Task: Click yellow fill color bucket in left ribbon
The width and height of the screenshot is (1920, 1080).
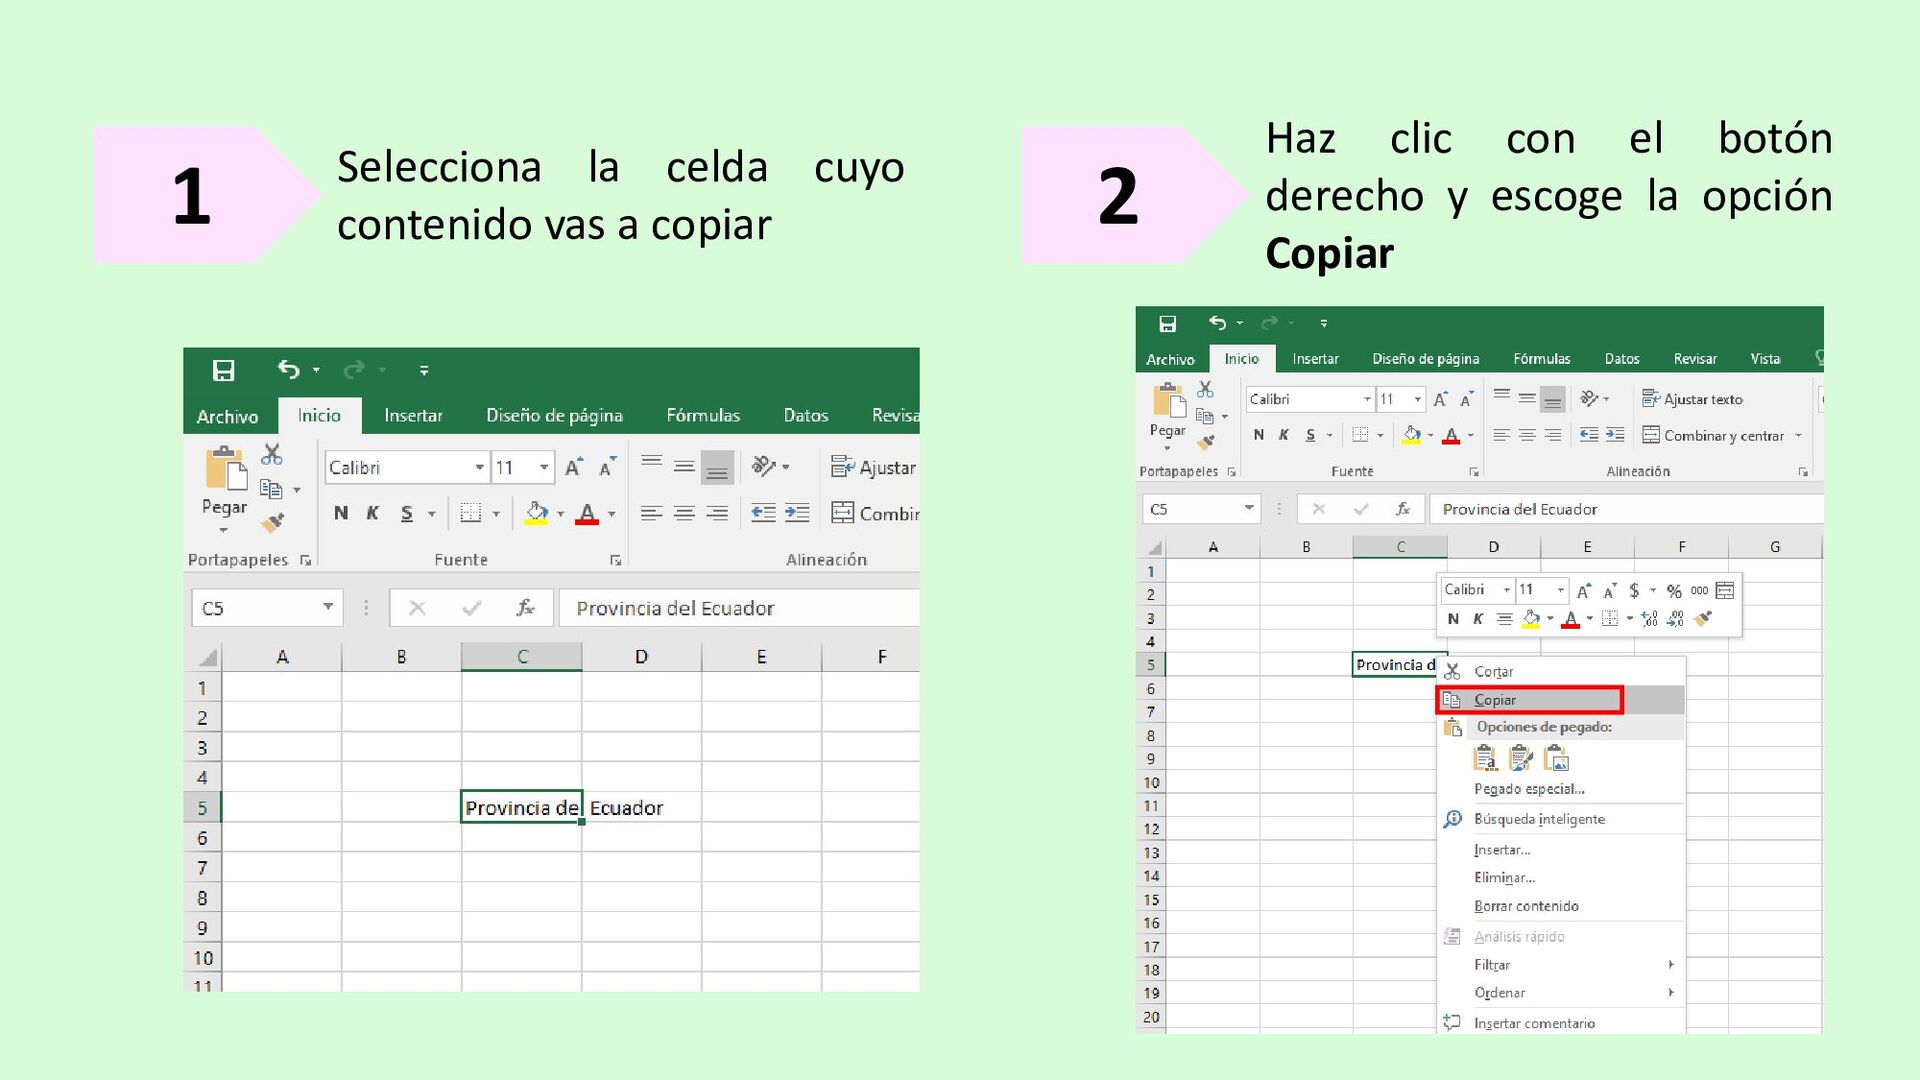Action: (x=536, y=513)
